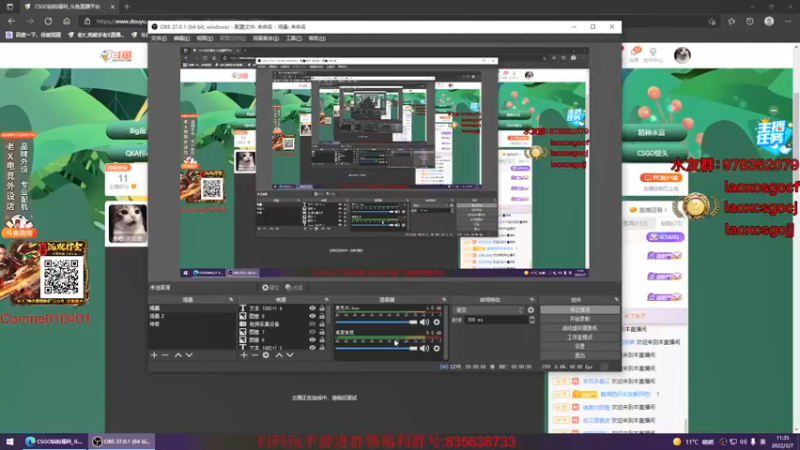This screenshot has height=450, width=800.
Task: Open 工具(T) menu in OBS
Action: click(293, 38)
